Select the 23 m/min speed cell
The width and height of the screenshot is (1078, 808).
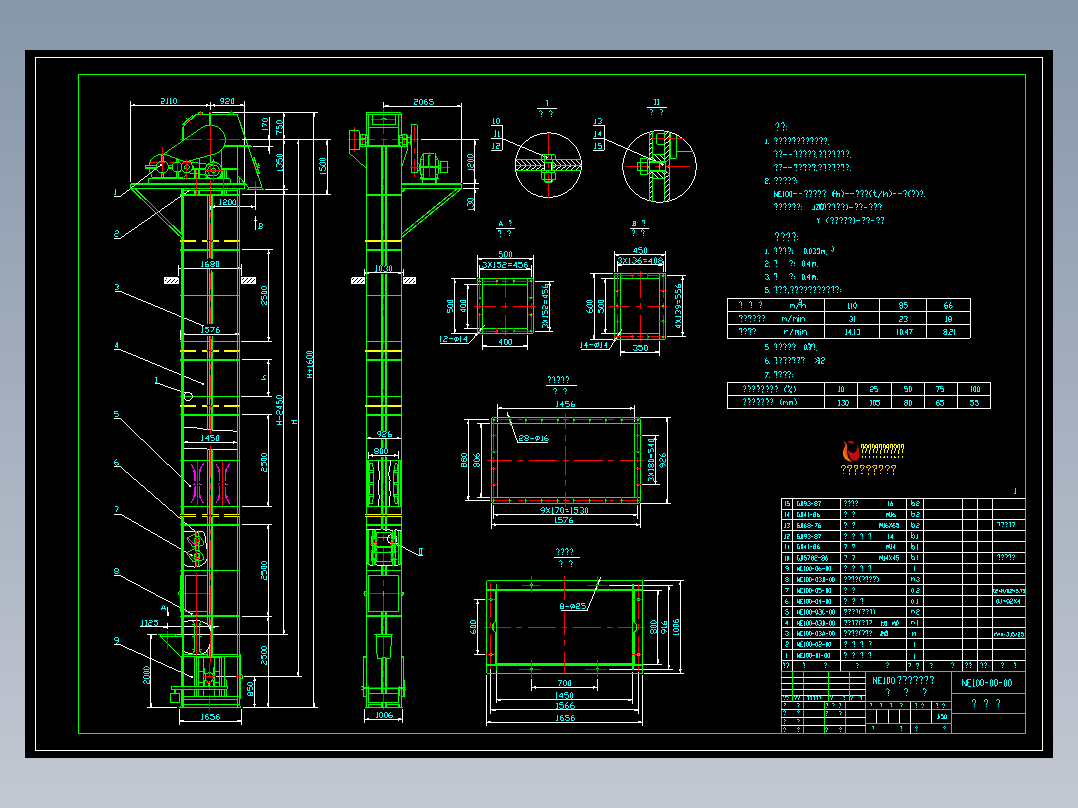[x=903, y=319]
